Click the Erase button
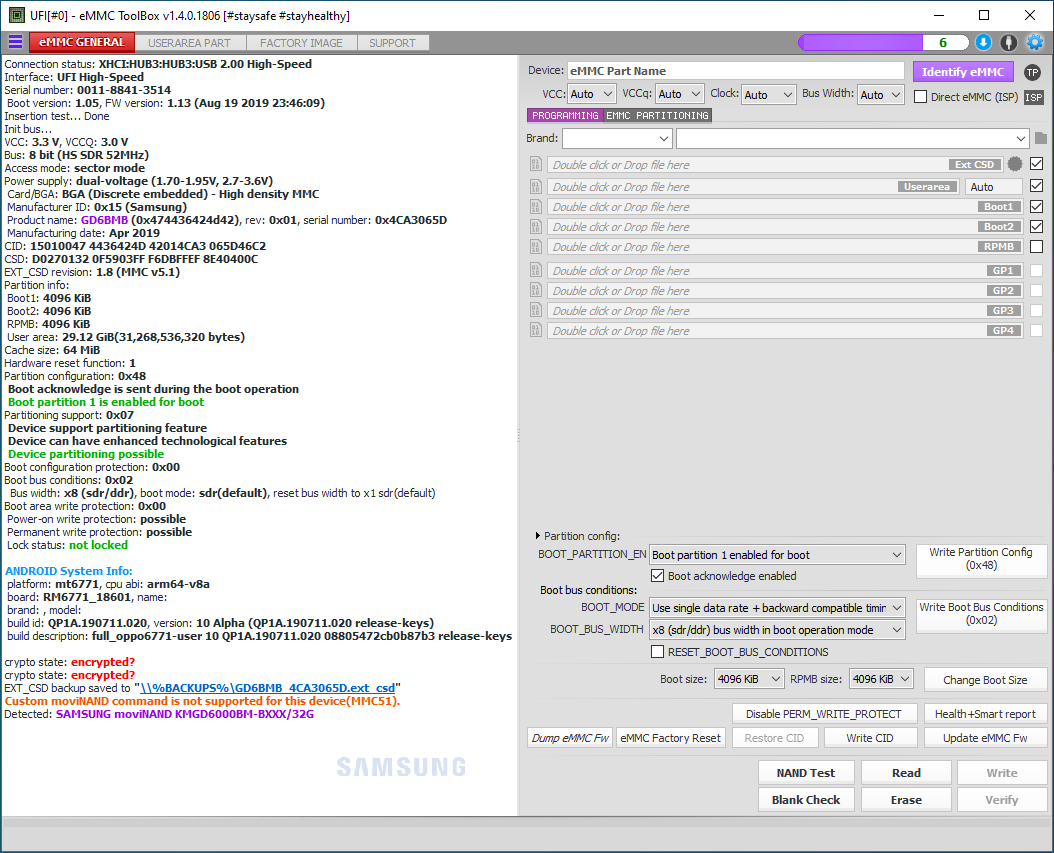 click(906, 800)
